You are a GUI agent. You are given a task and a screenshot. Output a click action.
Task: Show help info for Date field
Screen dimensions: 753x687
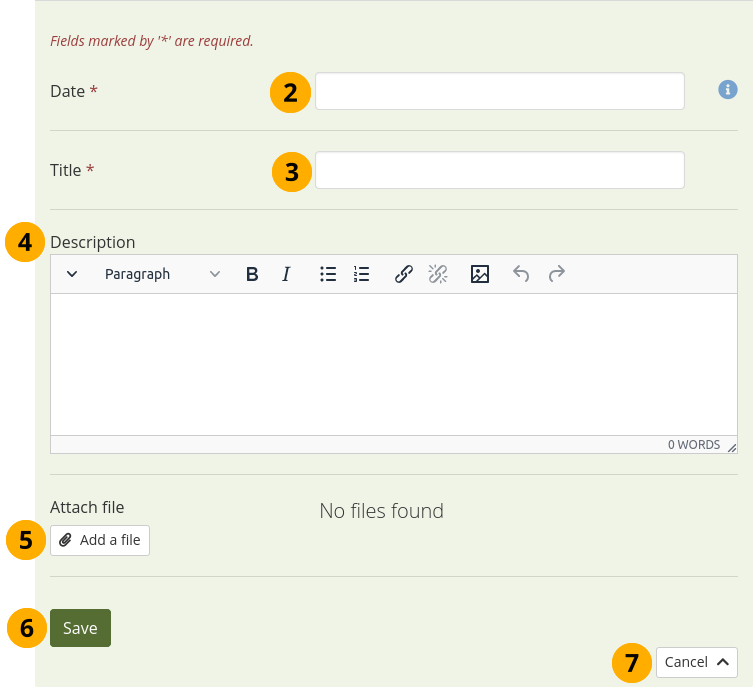click(728, 90)
